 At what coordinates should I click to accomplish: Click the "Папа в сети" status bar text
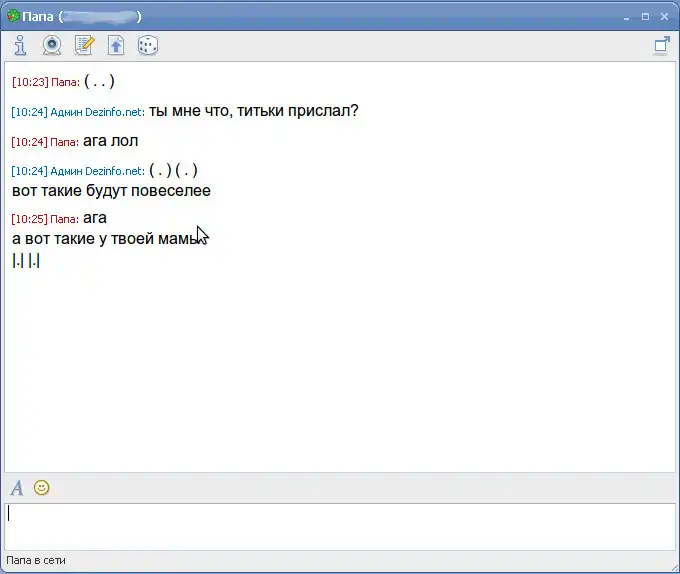coord(36,561)
